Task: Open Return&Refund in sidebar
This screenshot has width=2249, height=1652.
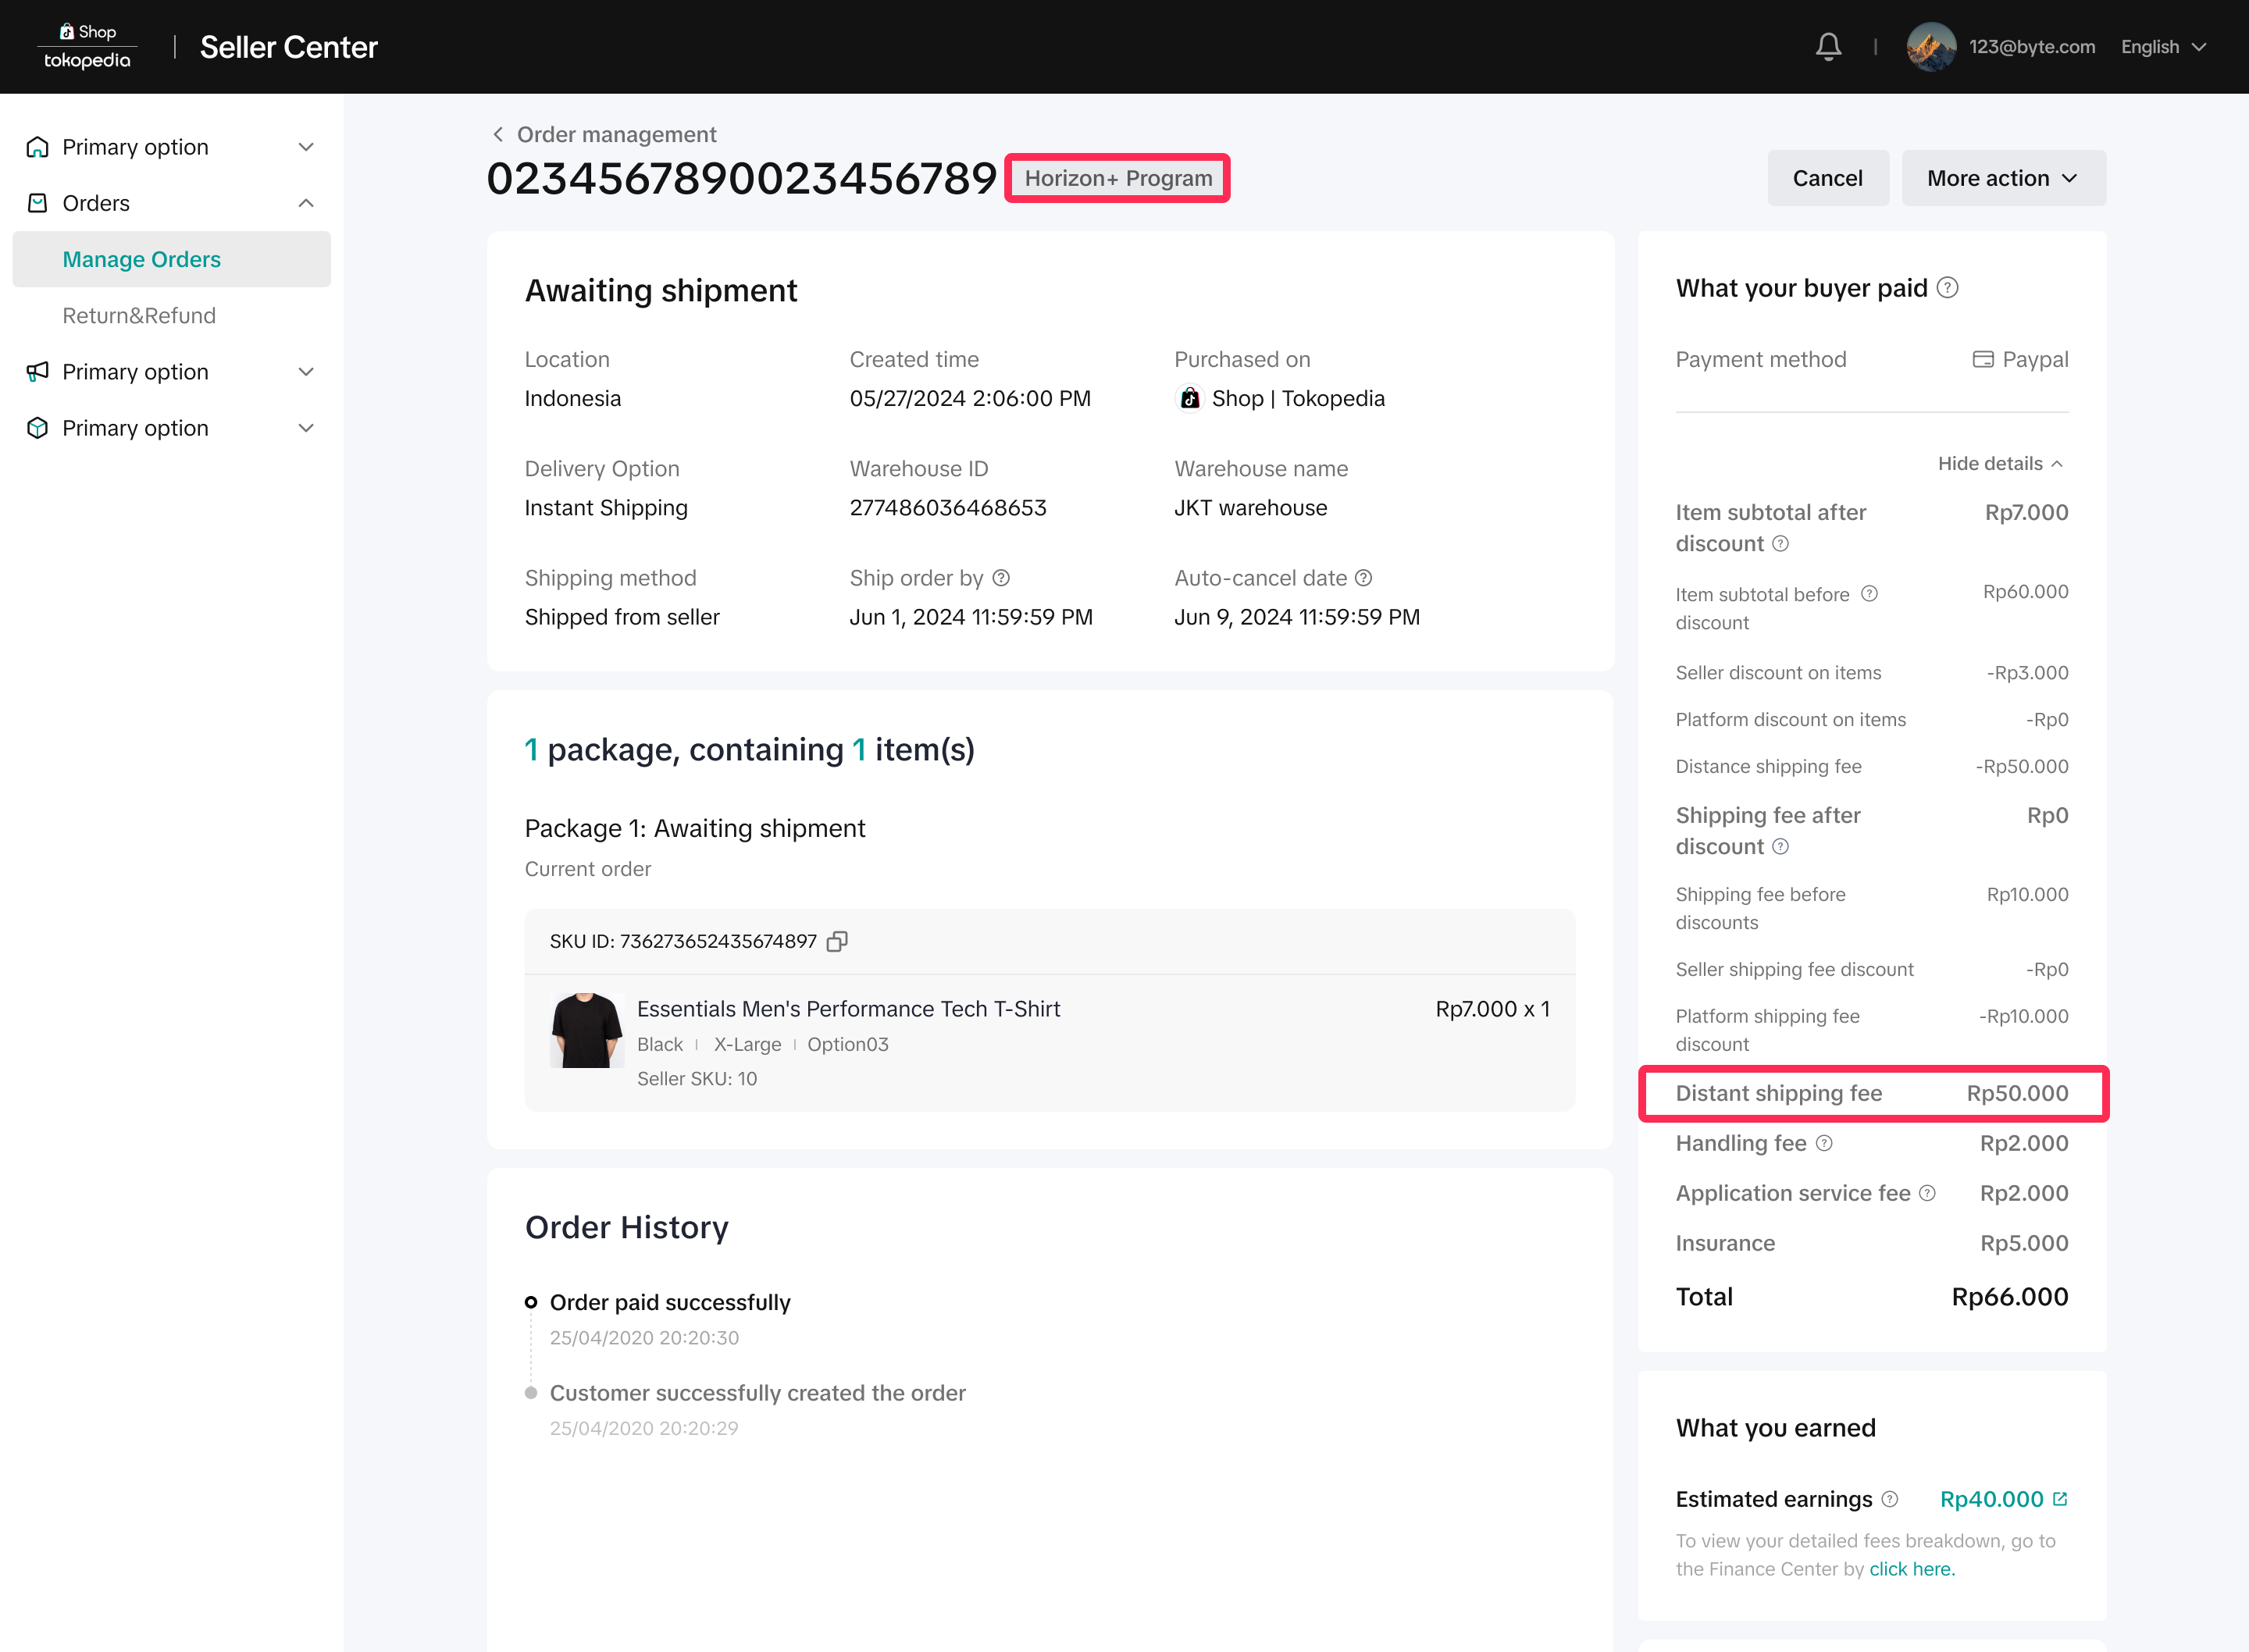Action: (x=139, y=315)
